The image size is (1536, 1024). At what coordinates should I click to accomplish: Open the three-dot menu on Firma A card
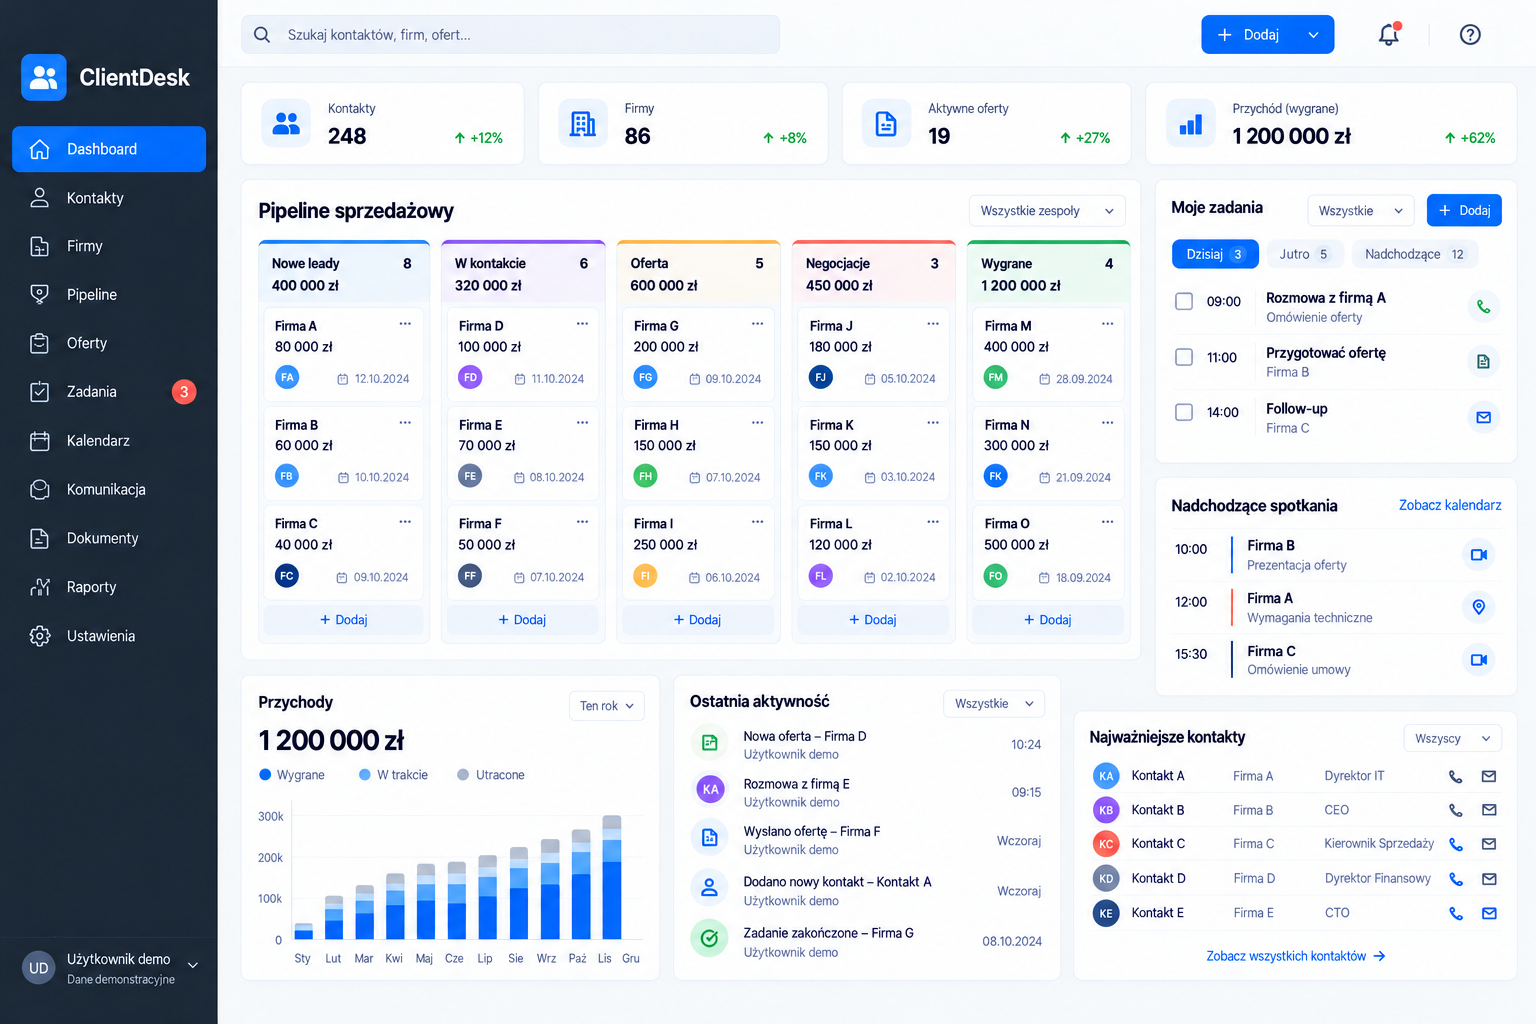(405, 324)
